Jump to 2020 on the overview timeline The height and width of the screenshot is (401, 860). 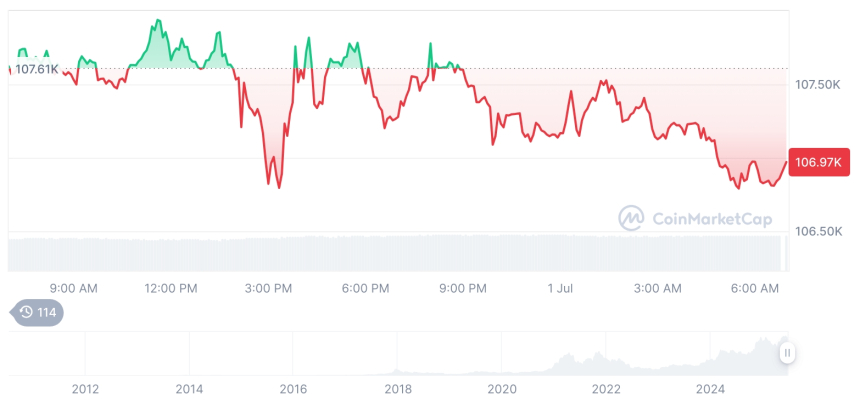[x=502, y=389]
